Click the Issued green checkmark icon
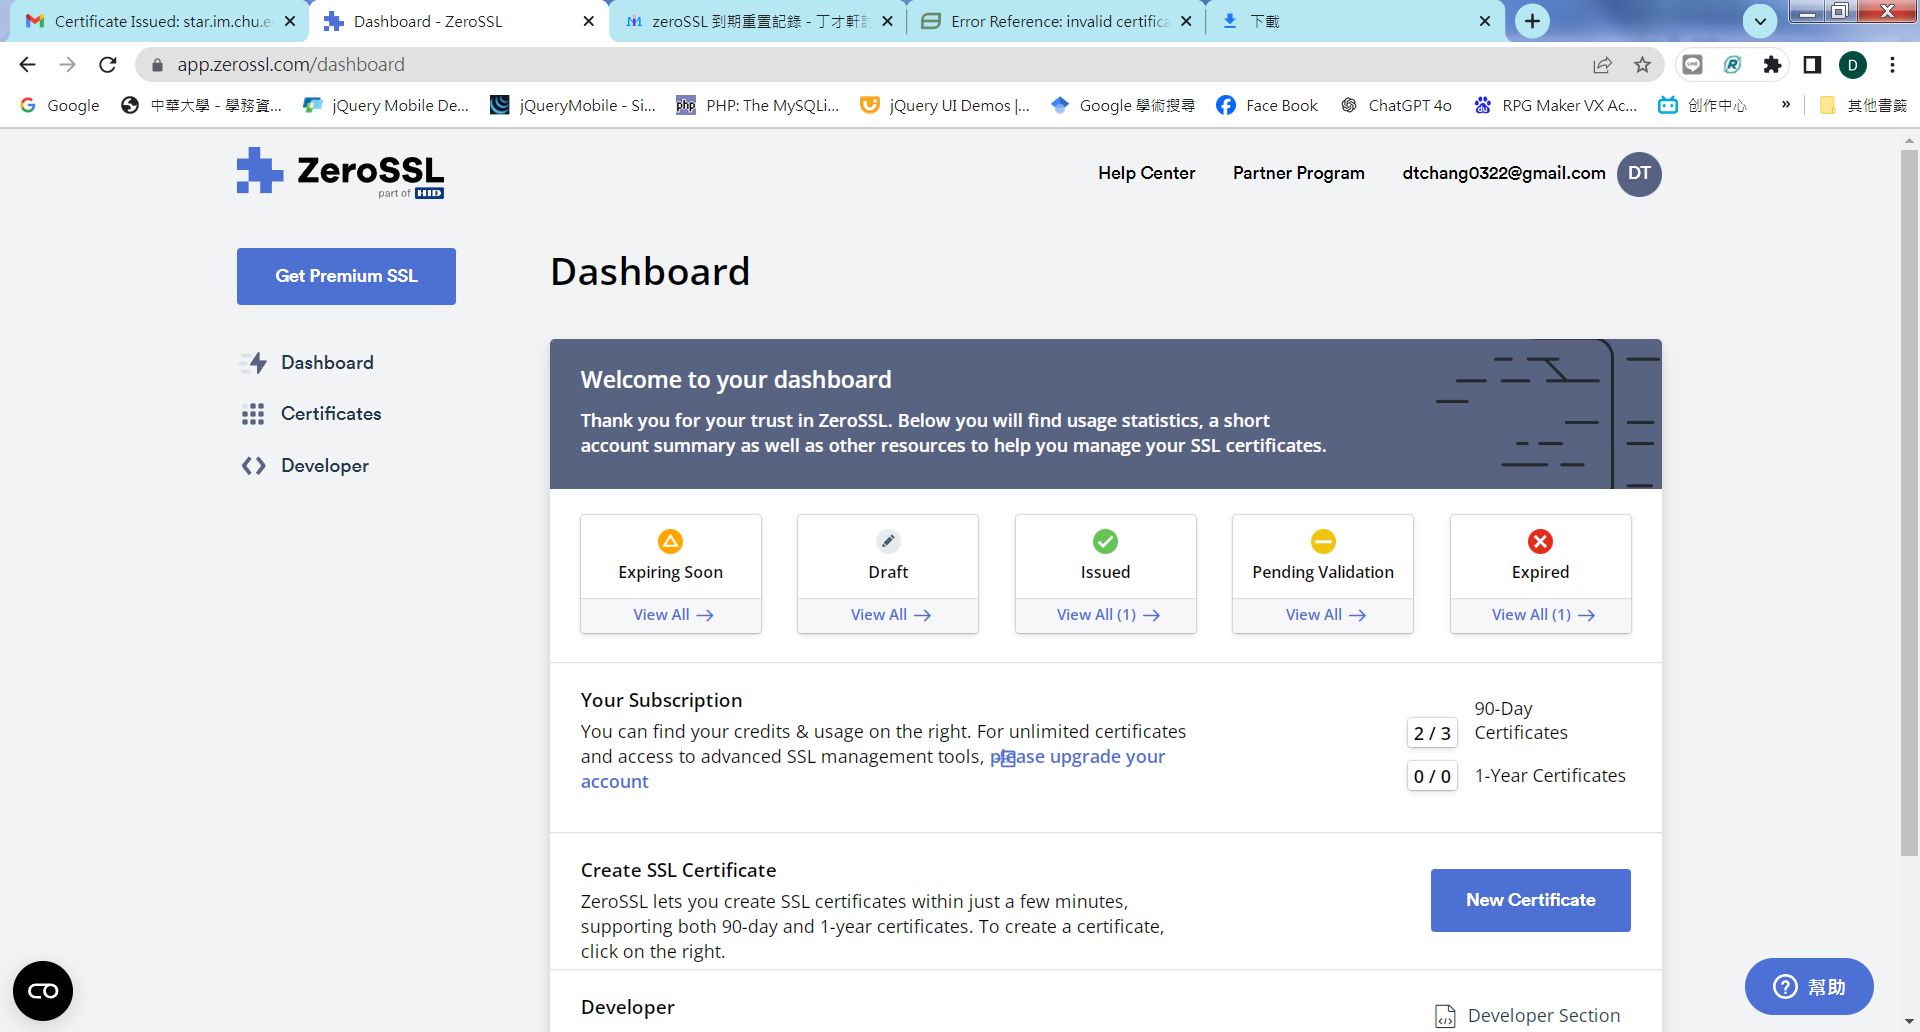This screenshot has height=1032, width=1920. coord(1105,541)
